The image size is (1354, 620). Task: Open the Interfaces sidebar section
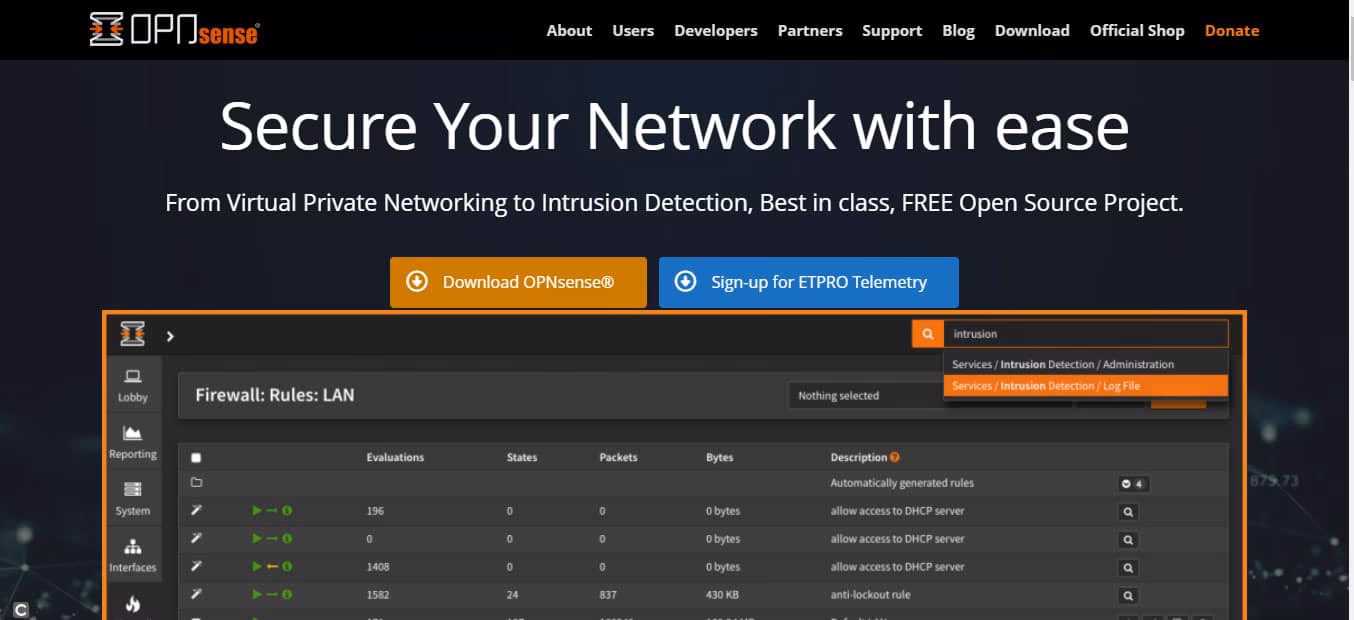tap(132, 556)
